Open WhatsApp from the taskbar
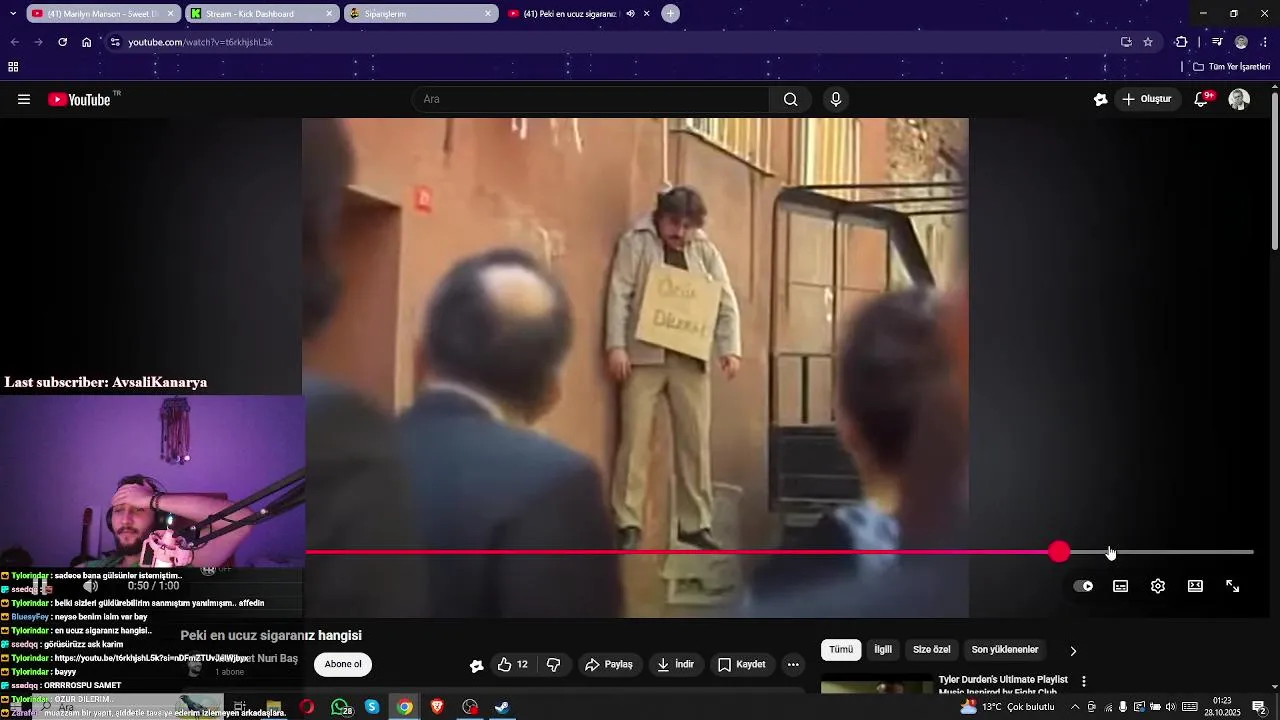Screen dimensions: 1280x720 pos(341,707)
